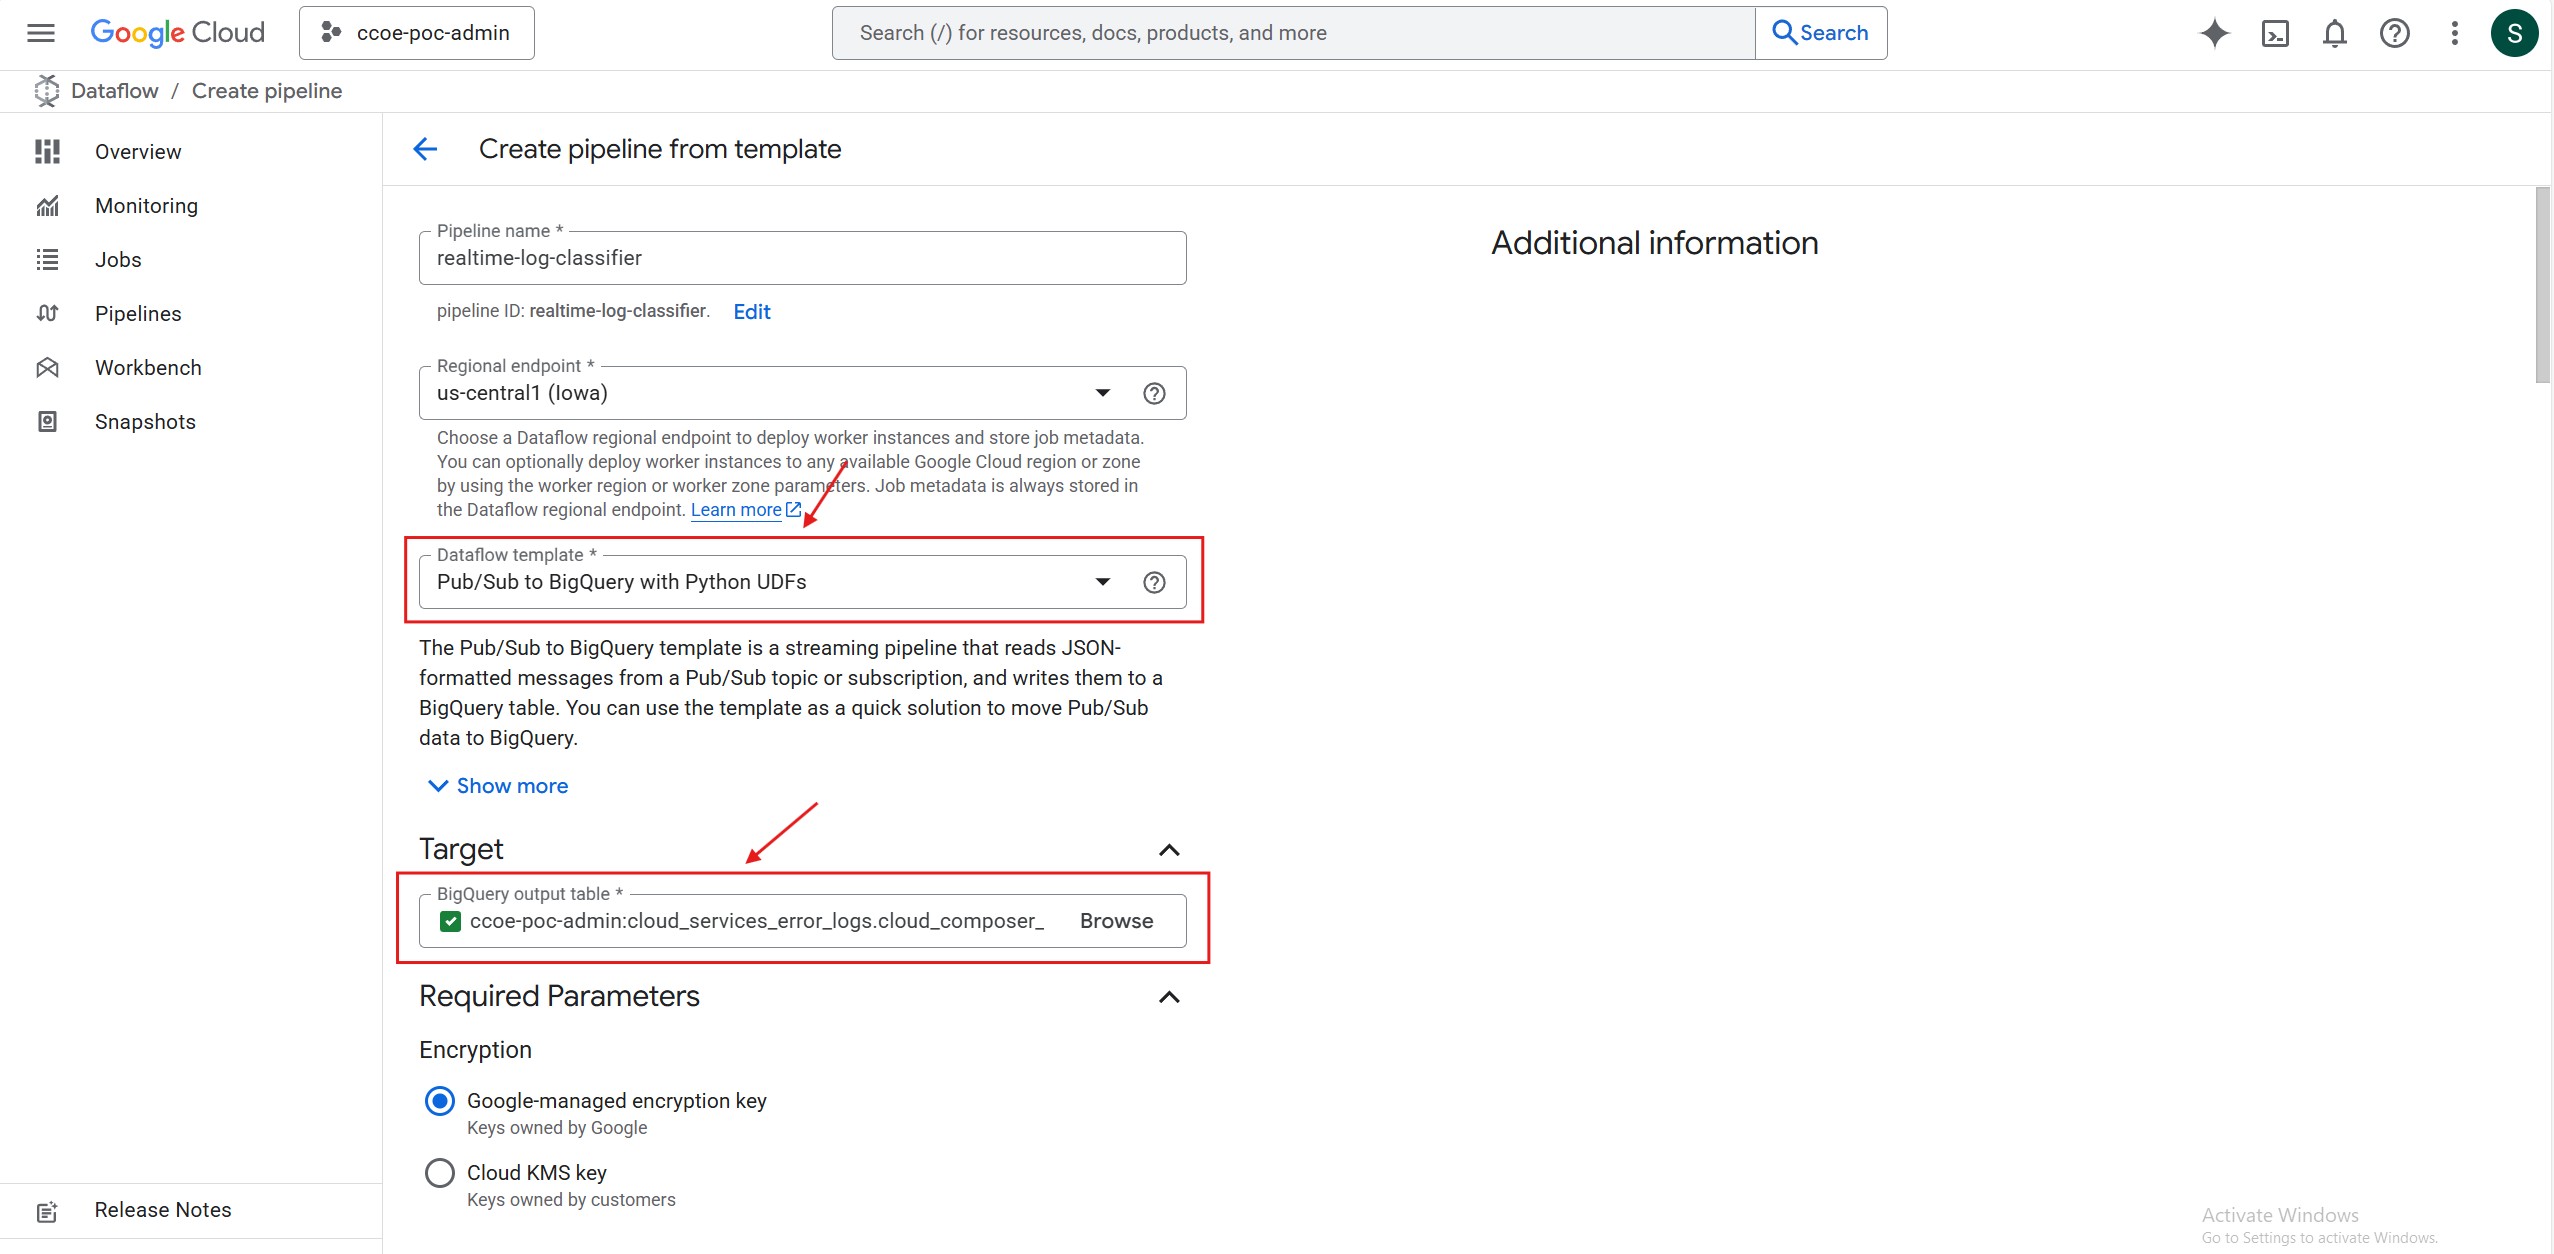Click the page vertical scrollbar thumb
Viewport: 2554px width, 1254px height.
pos(2542,285)
